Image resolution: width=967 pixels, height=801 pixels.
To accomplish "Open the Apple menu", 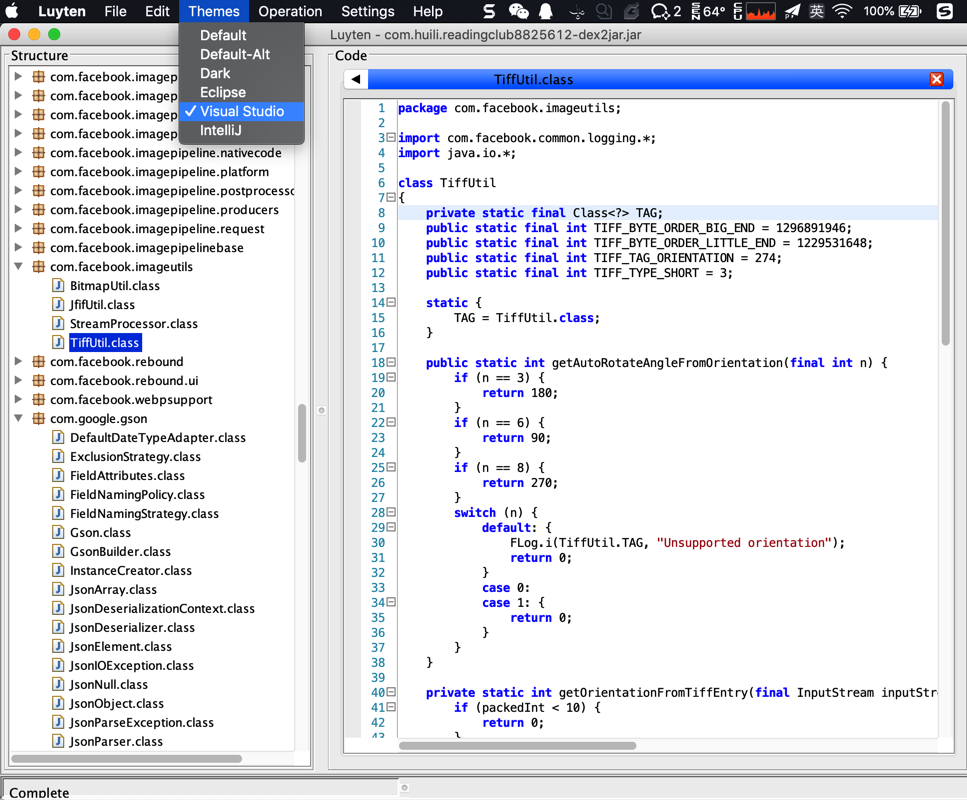I will [x=12, y=11].
